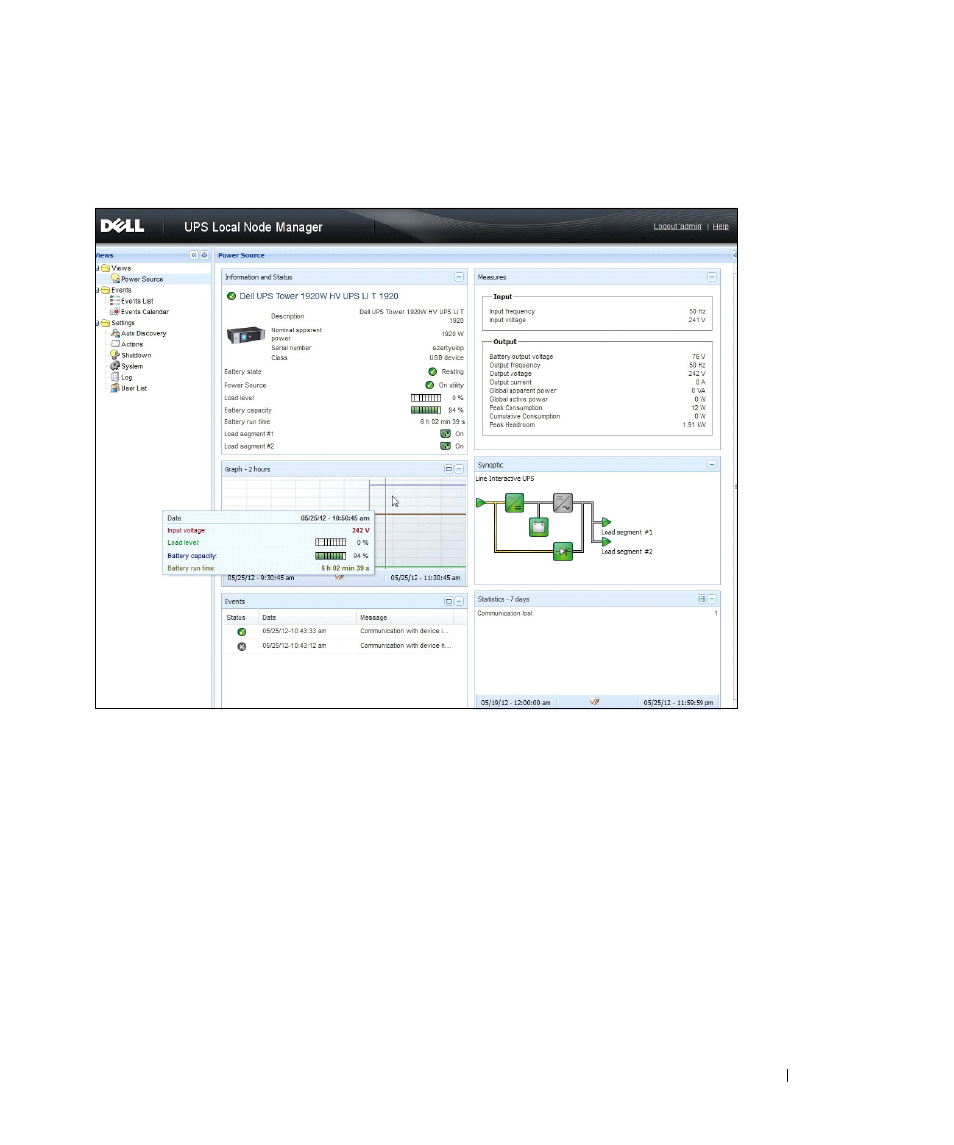
Task: Maximize the Events panel
Action: (449, 602)
